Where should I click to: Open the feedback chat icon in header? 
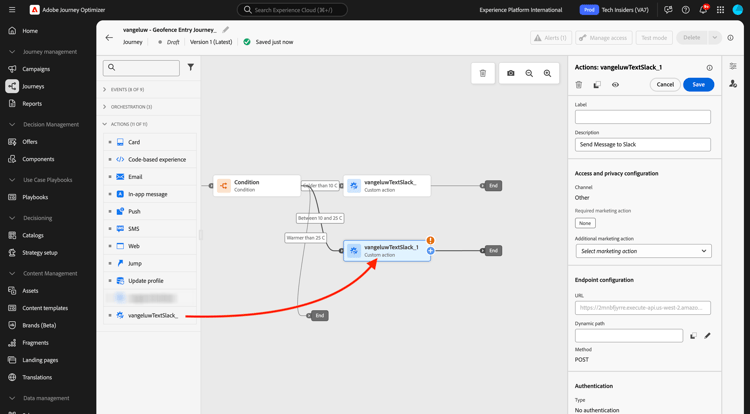coord(668,10)
